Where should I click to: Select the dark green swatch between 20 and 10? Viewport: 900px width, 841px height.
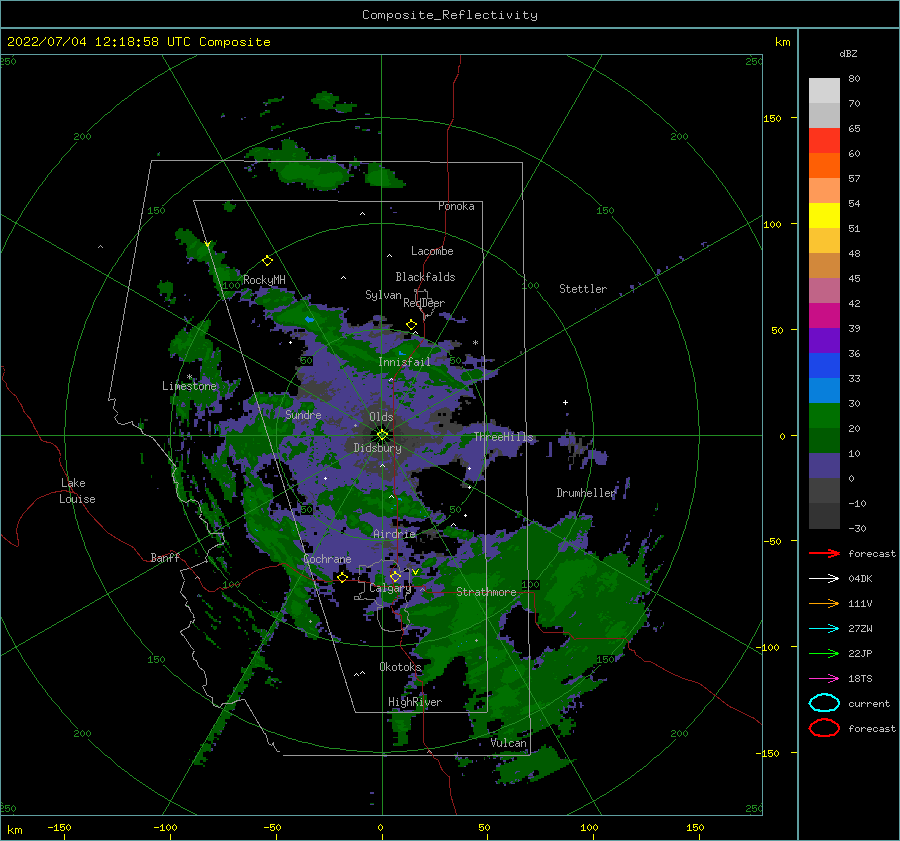pyautogui.click(x=824, y=440)
